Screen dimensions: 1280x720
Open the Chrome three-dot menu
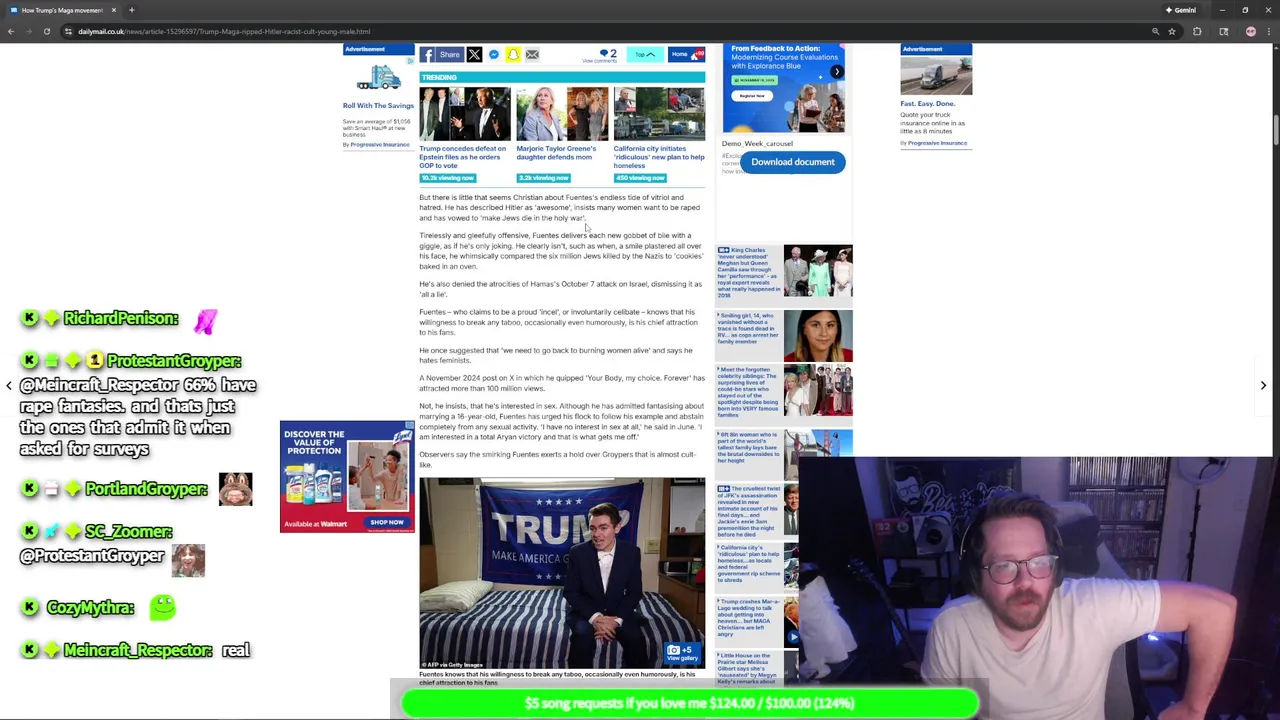1268,31
